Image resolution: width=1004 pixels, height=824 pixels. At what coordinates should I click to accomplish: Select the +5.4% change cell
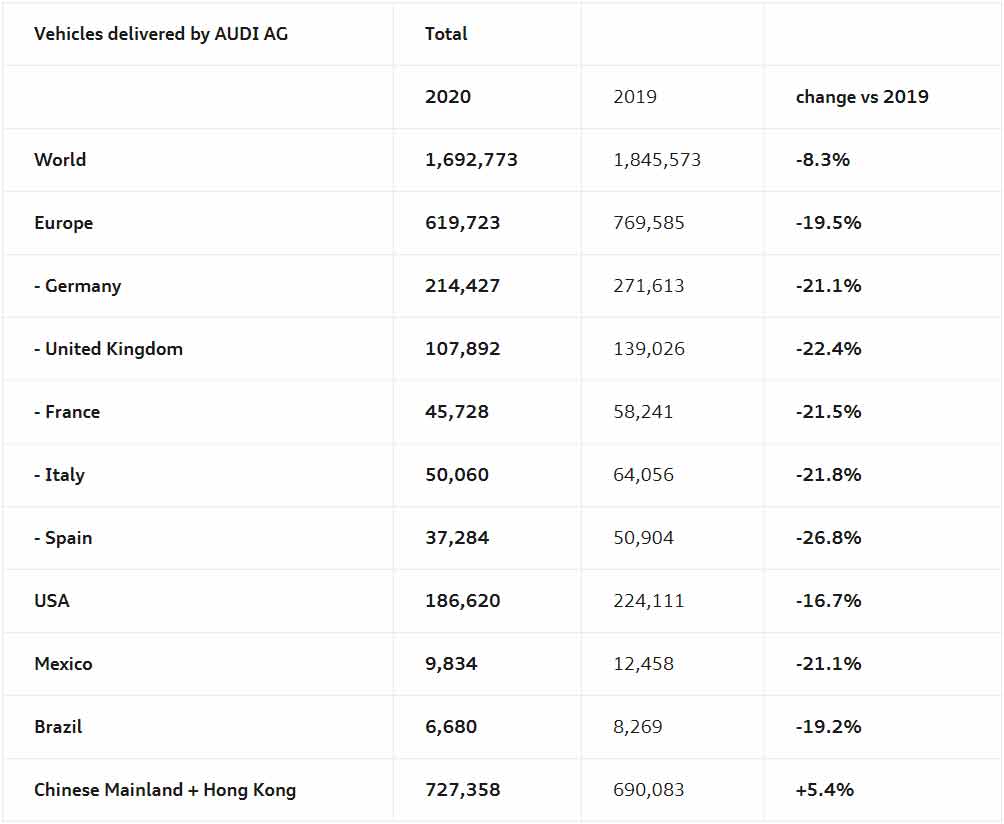(825, 790)
